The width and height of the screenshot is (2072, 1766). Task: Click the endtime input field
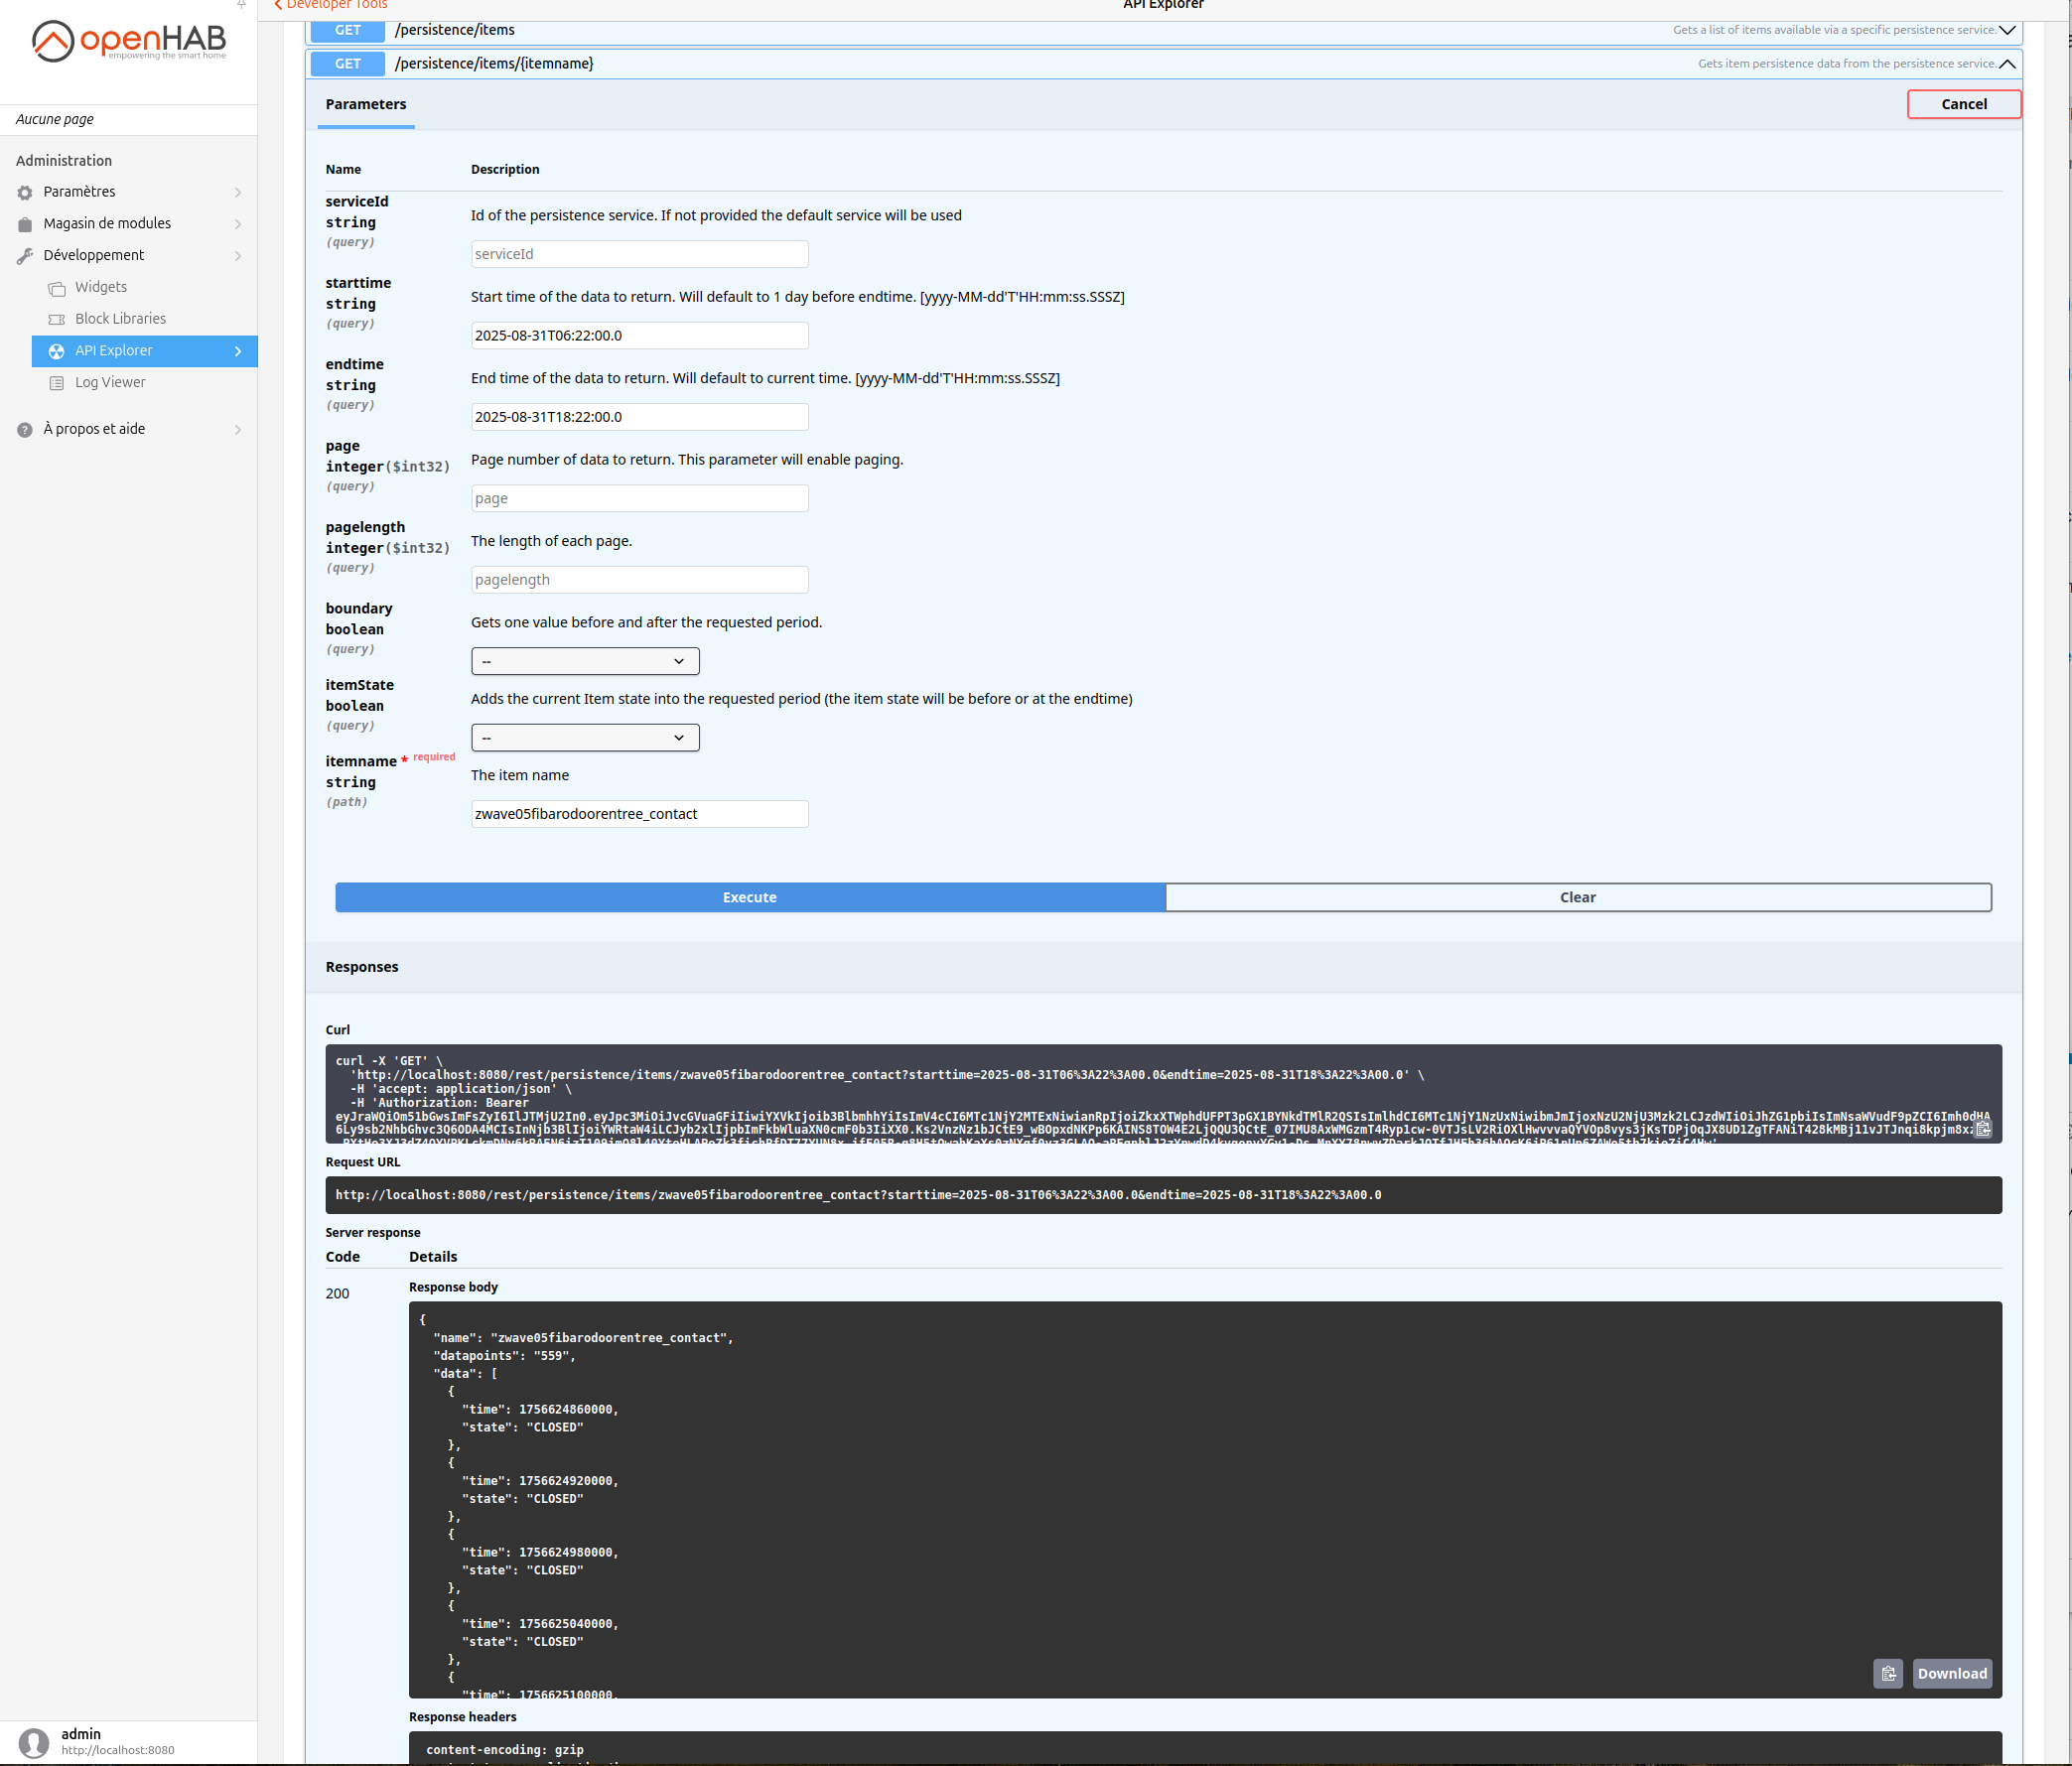click(x=639, y=417)
